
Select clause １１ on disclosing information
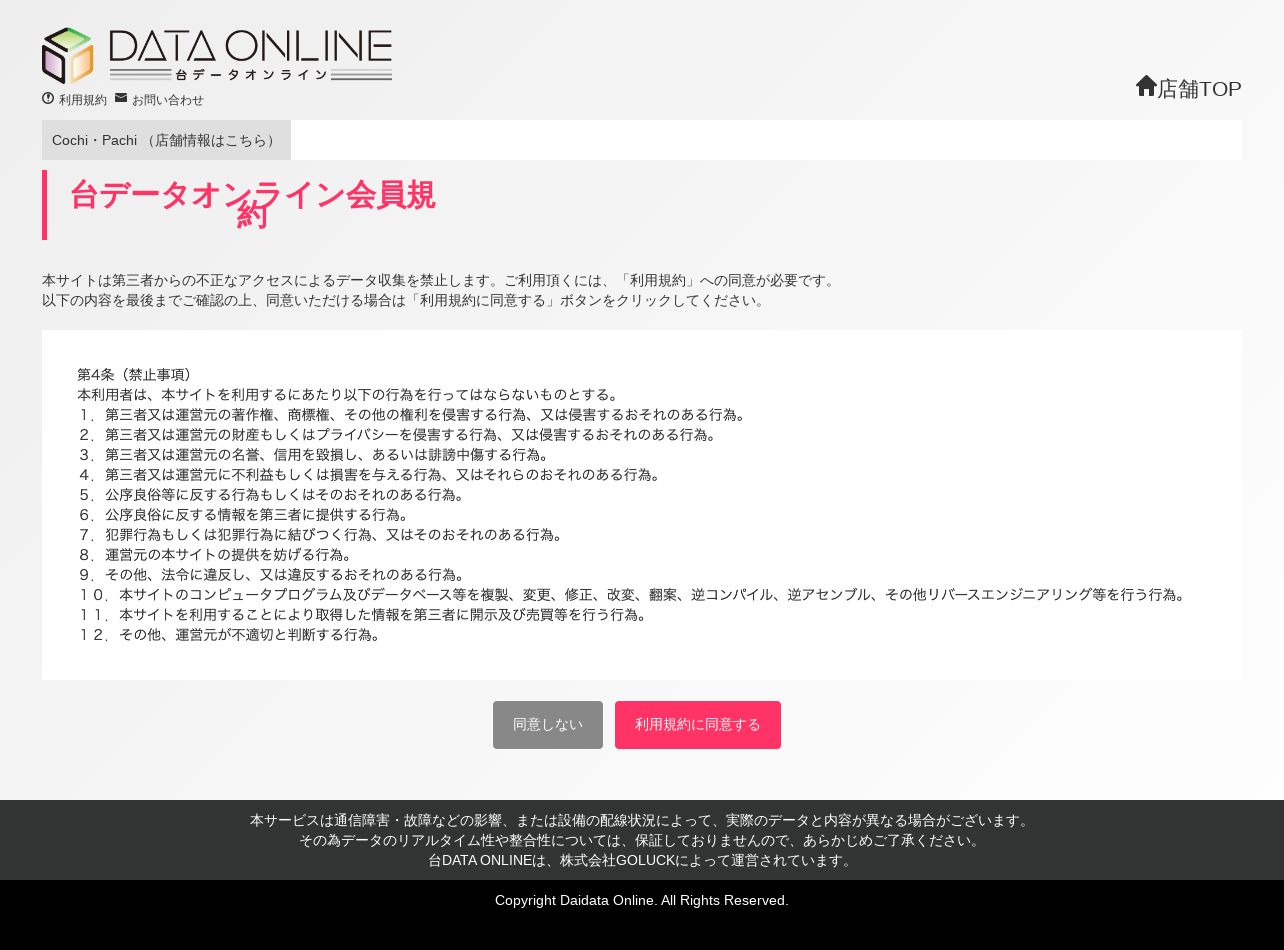point(365,615)
